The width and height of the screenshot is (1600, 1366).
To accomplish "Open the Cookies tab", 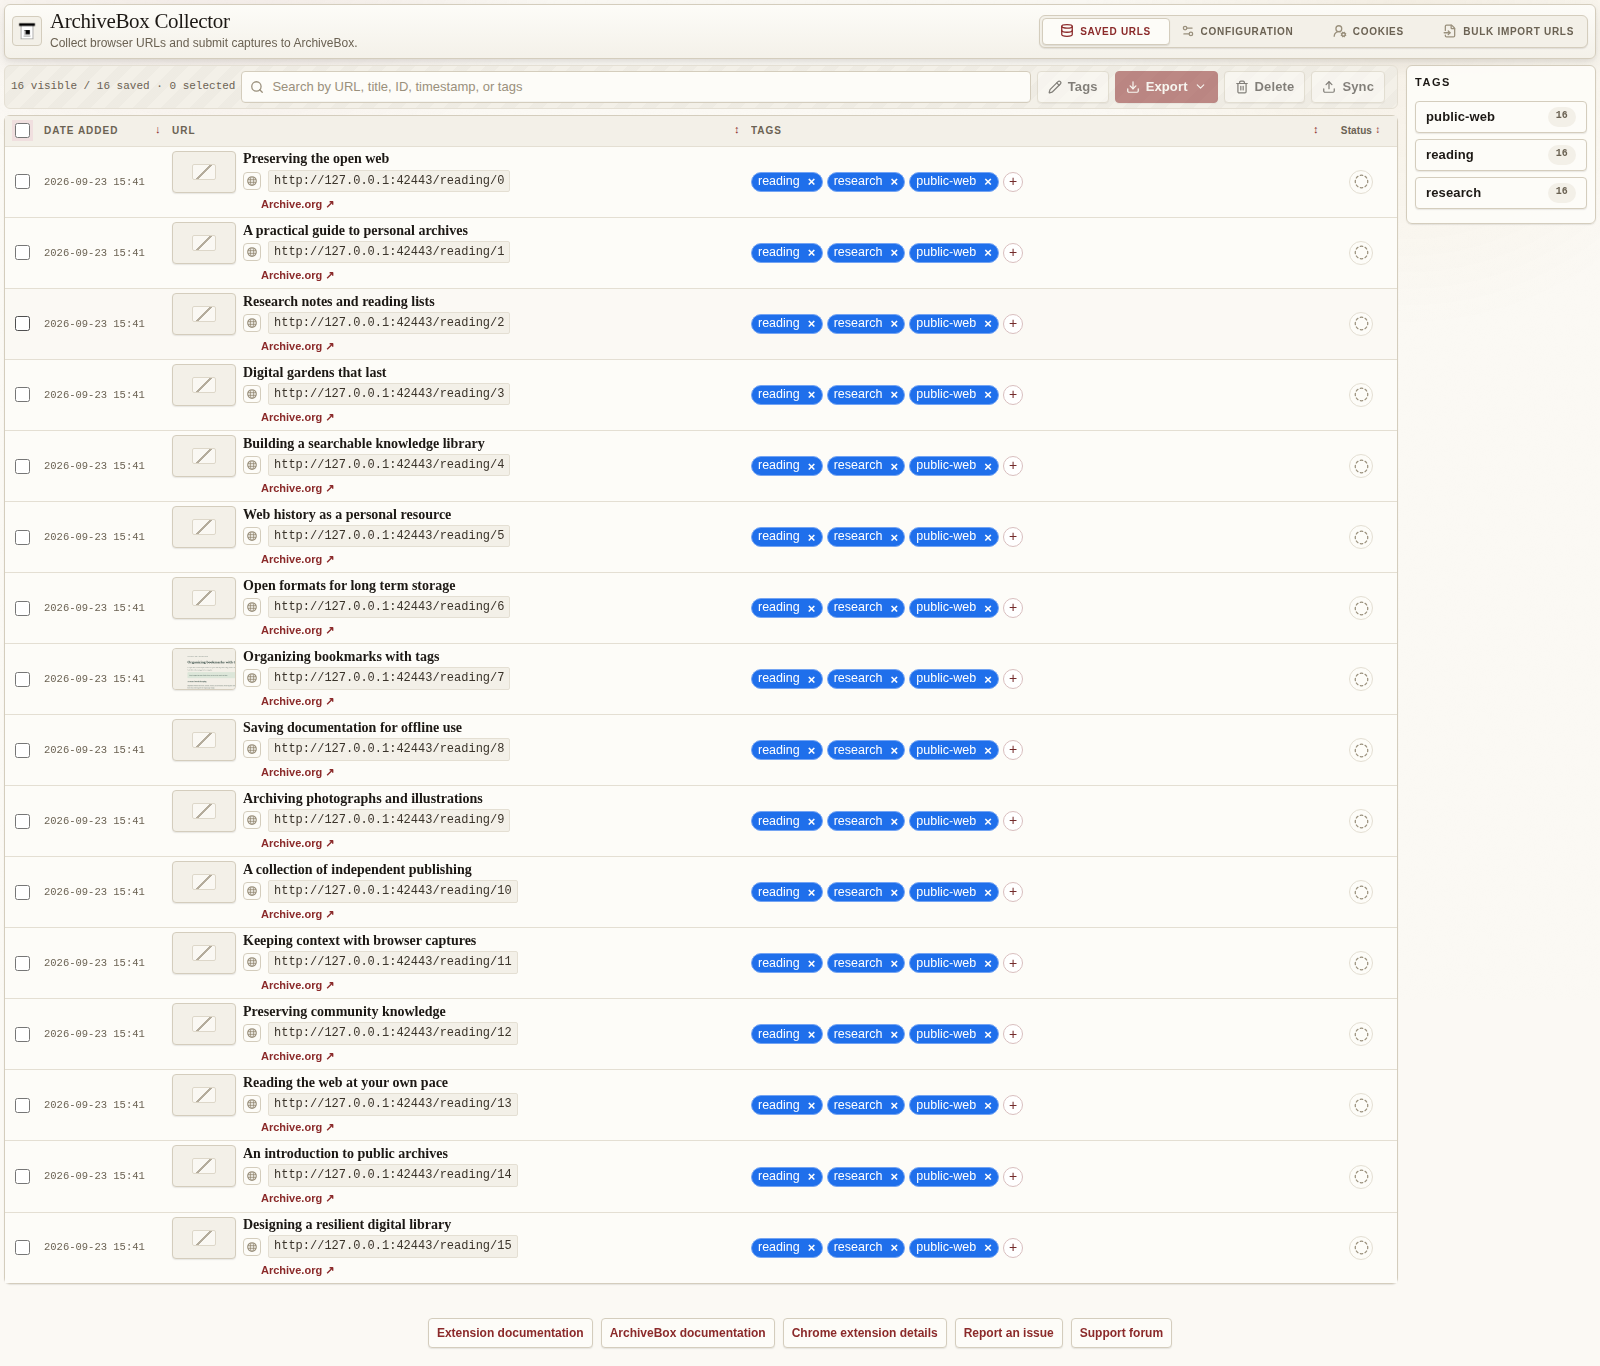I will [x=1368, y=31].
